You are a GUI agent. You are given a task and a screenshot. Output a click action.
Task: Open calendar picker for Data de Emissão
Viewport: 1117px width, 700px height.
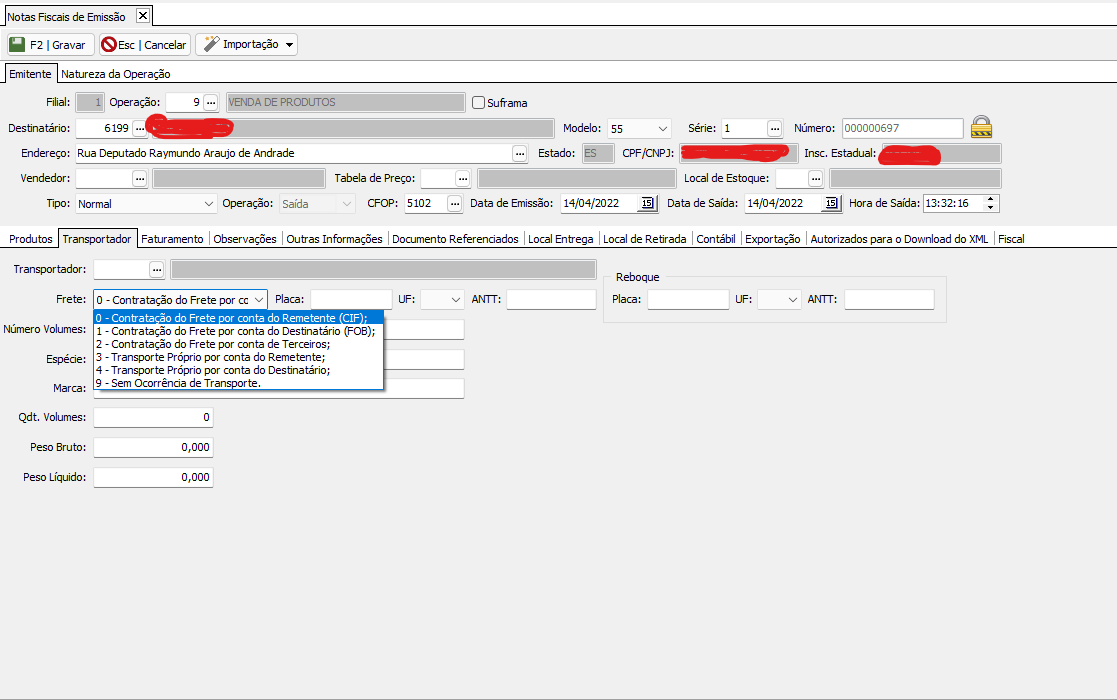647,203
